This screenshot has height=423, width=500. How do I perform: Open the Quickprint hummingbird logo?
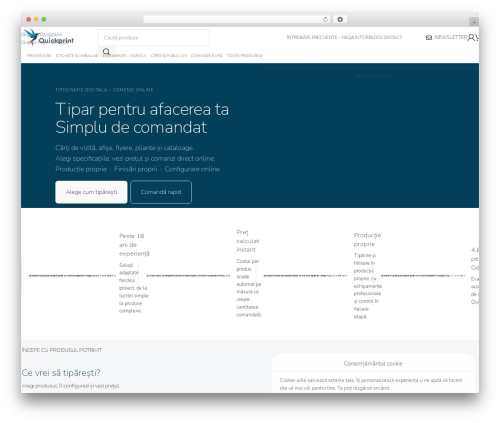[x=48, y=37]
